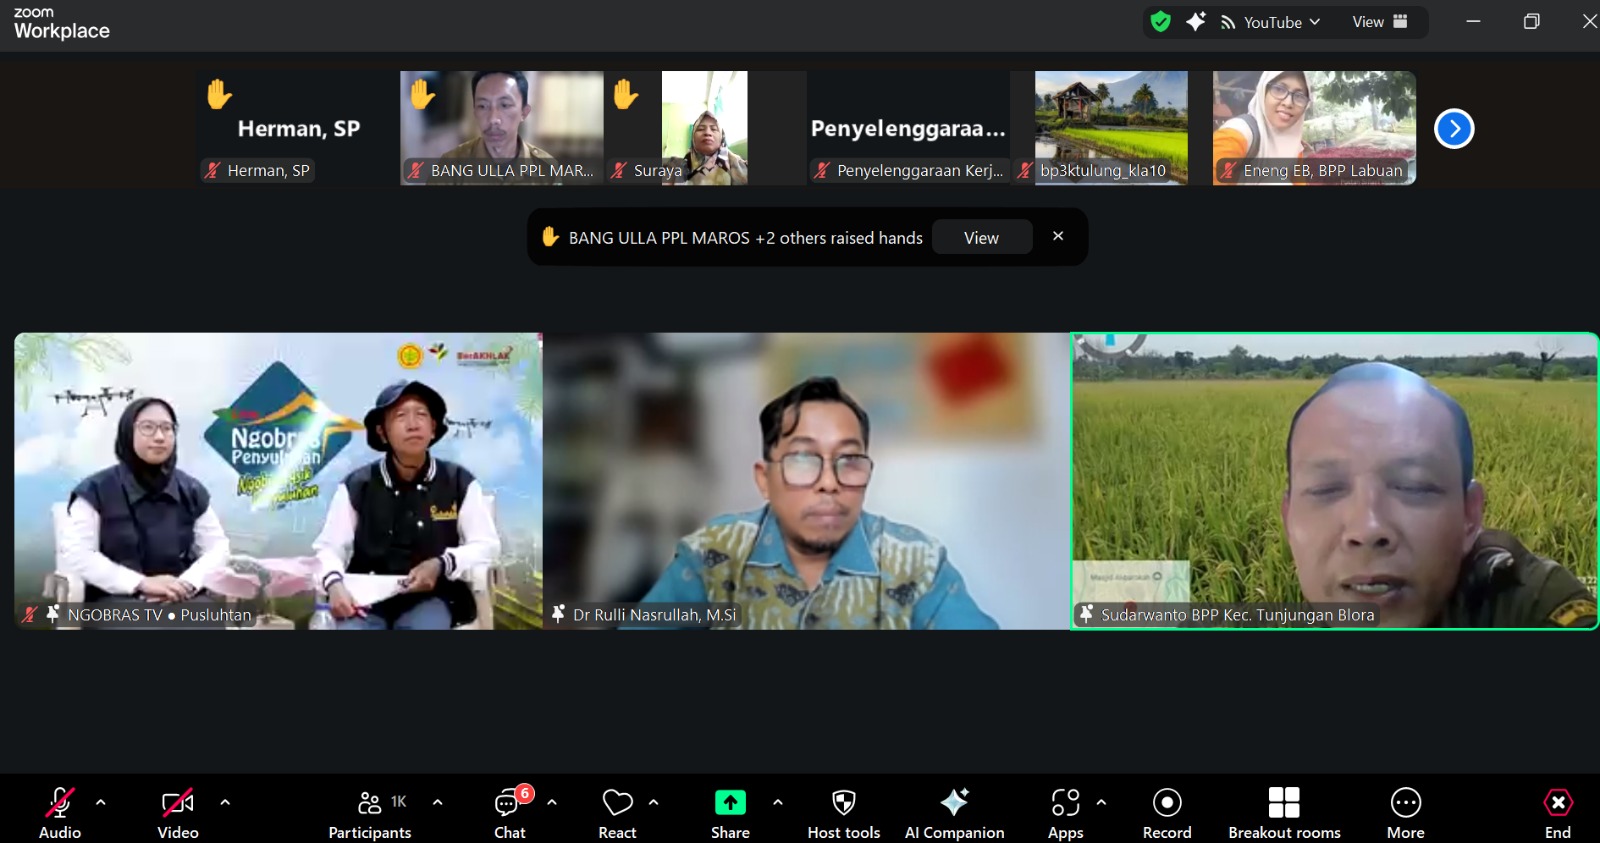Image resolution: width=1600 pixels, height=843 pixels.
Task: Unmute microphone with Audio button
Action: click(60, 812)
